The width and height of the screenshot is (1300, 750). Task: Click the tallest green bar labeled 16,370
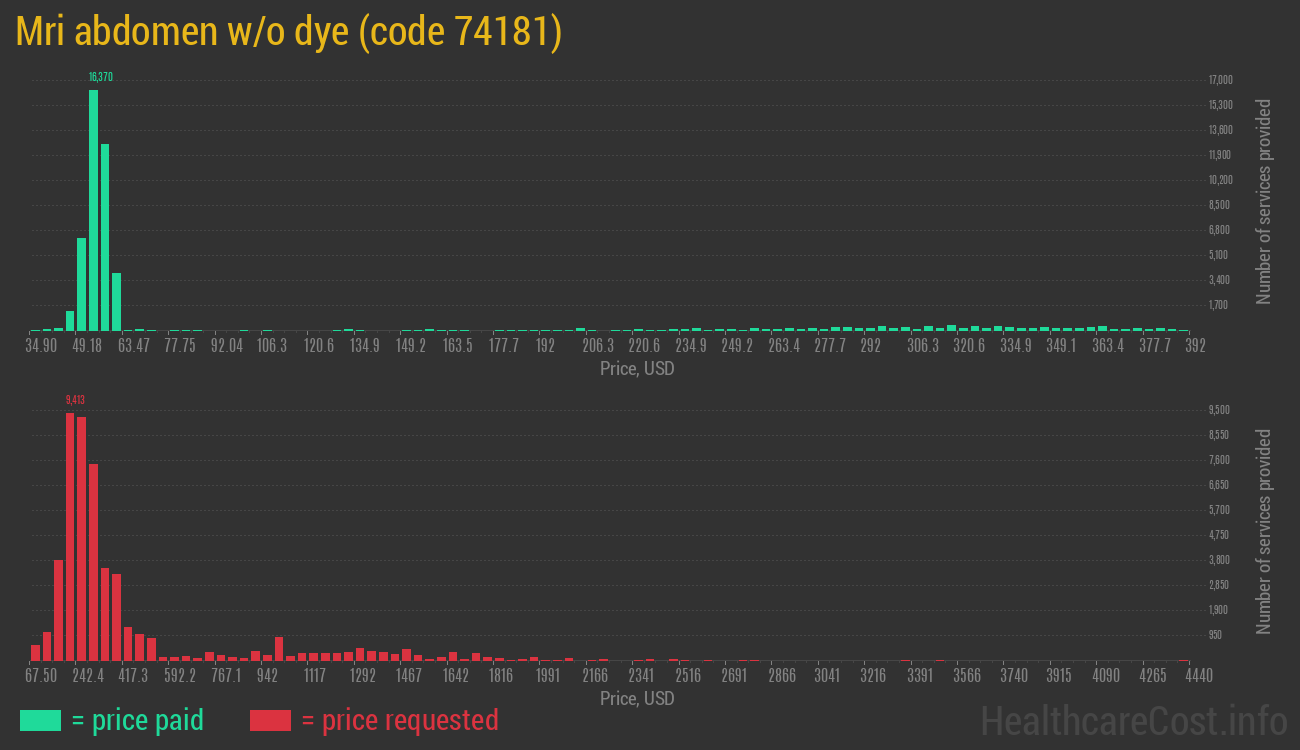[x=93, y=210]
